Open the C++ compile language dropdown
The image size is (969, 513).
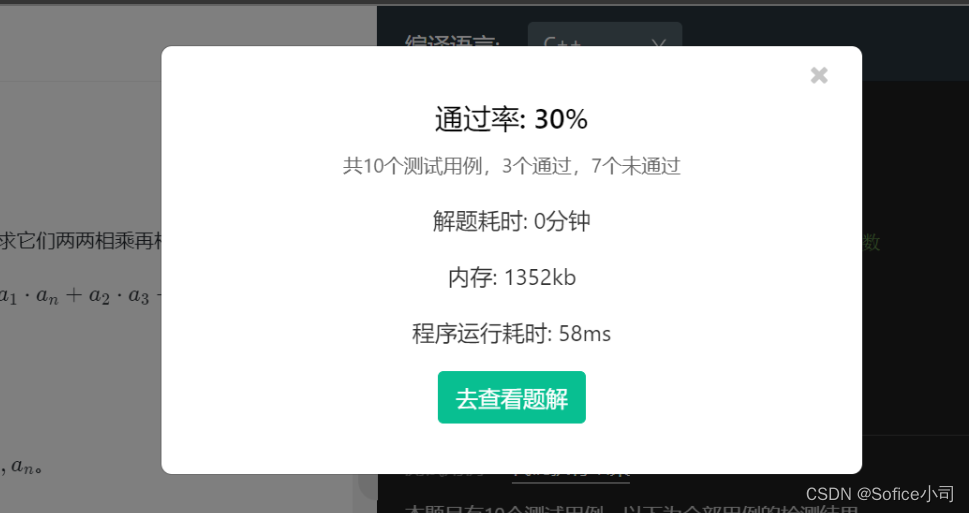(x=604, y=34)
